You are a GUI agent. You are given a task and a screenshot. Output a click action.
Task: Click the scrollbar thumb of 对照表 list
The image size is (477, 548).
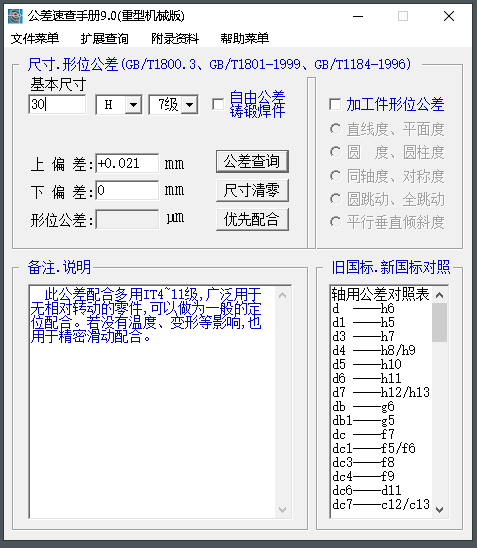pos(440,323)
